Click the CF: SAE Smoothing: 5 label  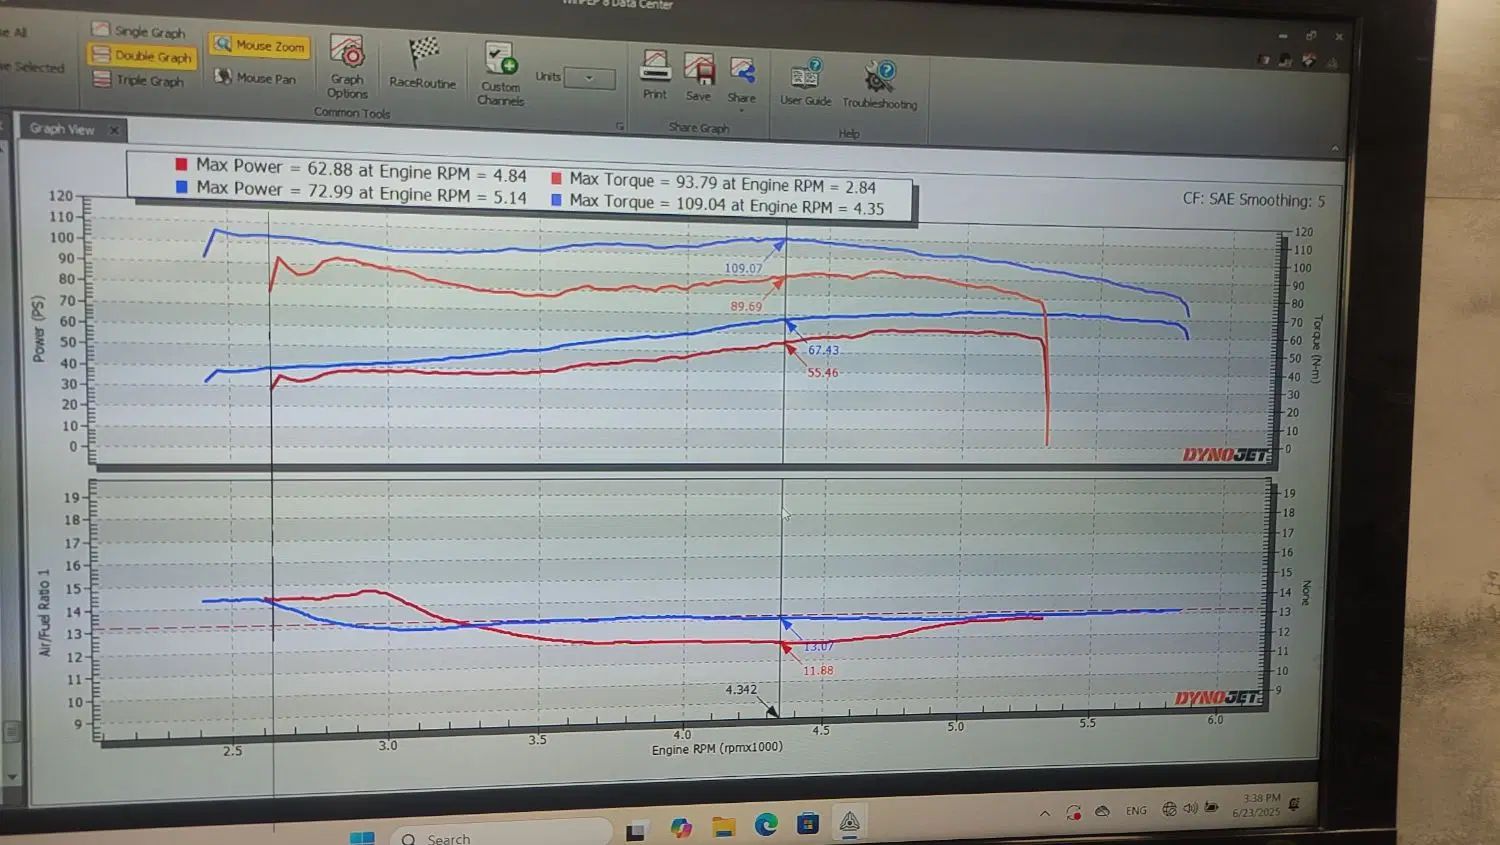coord(1254,200)
